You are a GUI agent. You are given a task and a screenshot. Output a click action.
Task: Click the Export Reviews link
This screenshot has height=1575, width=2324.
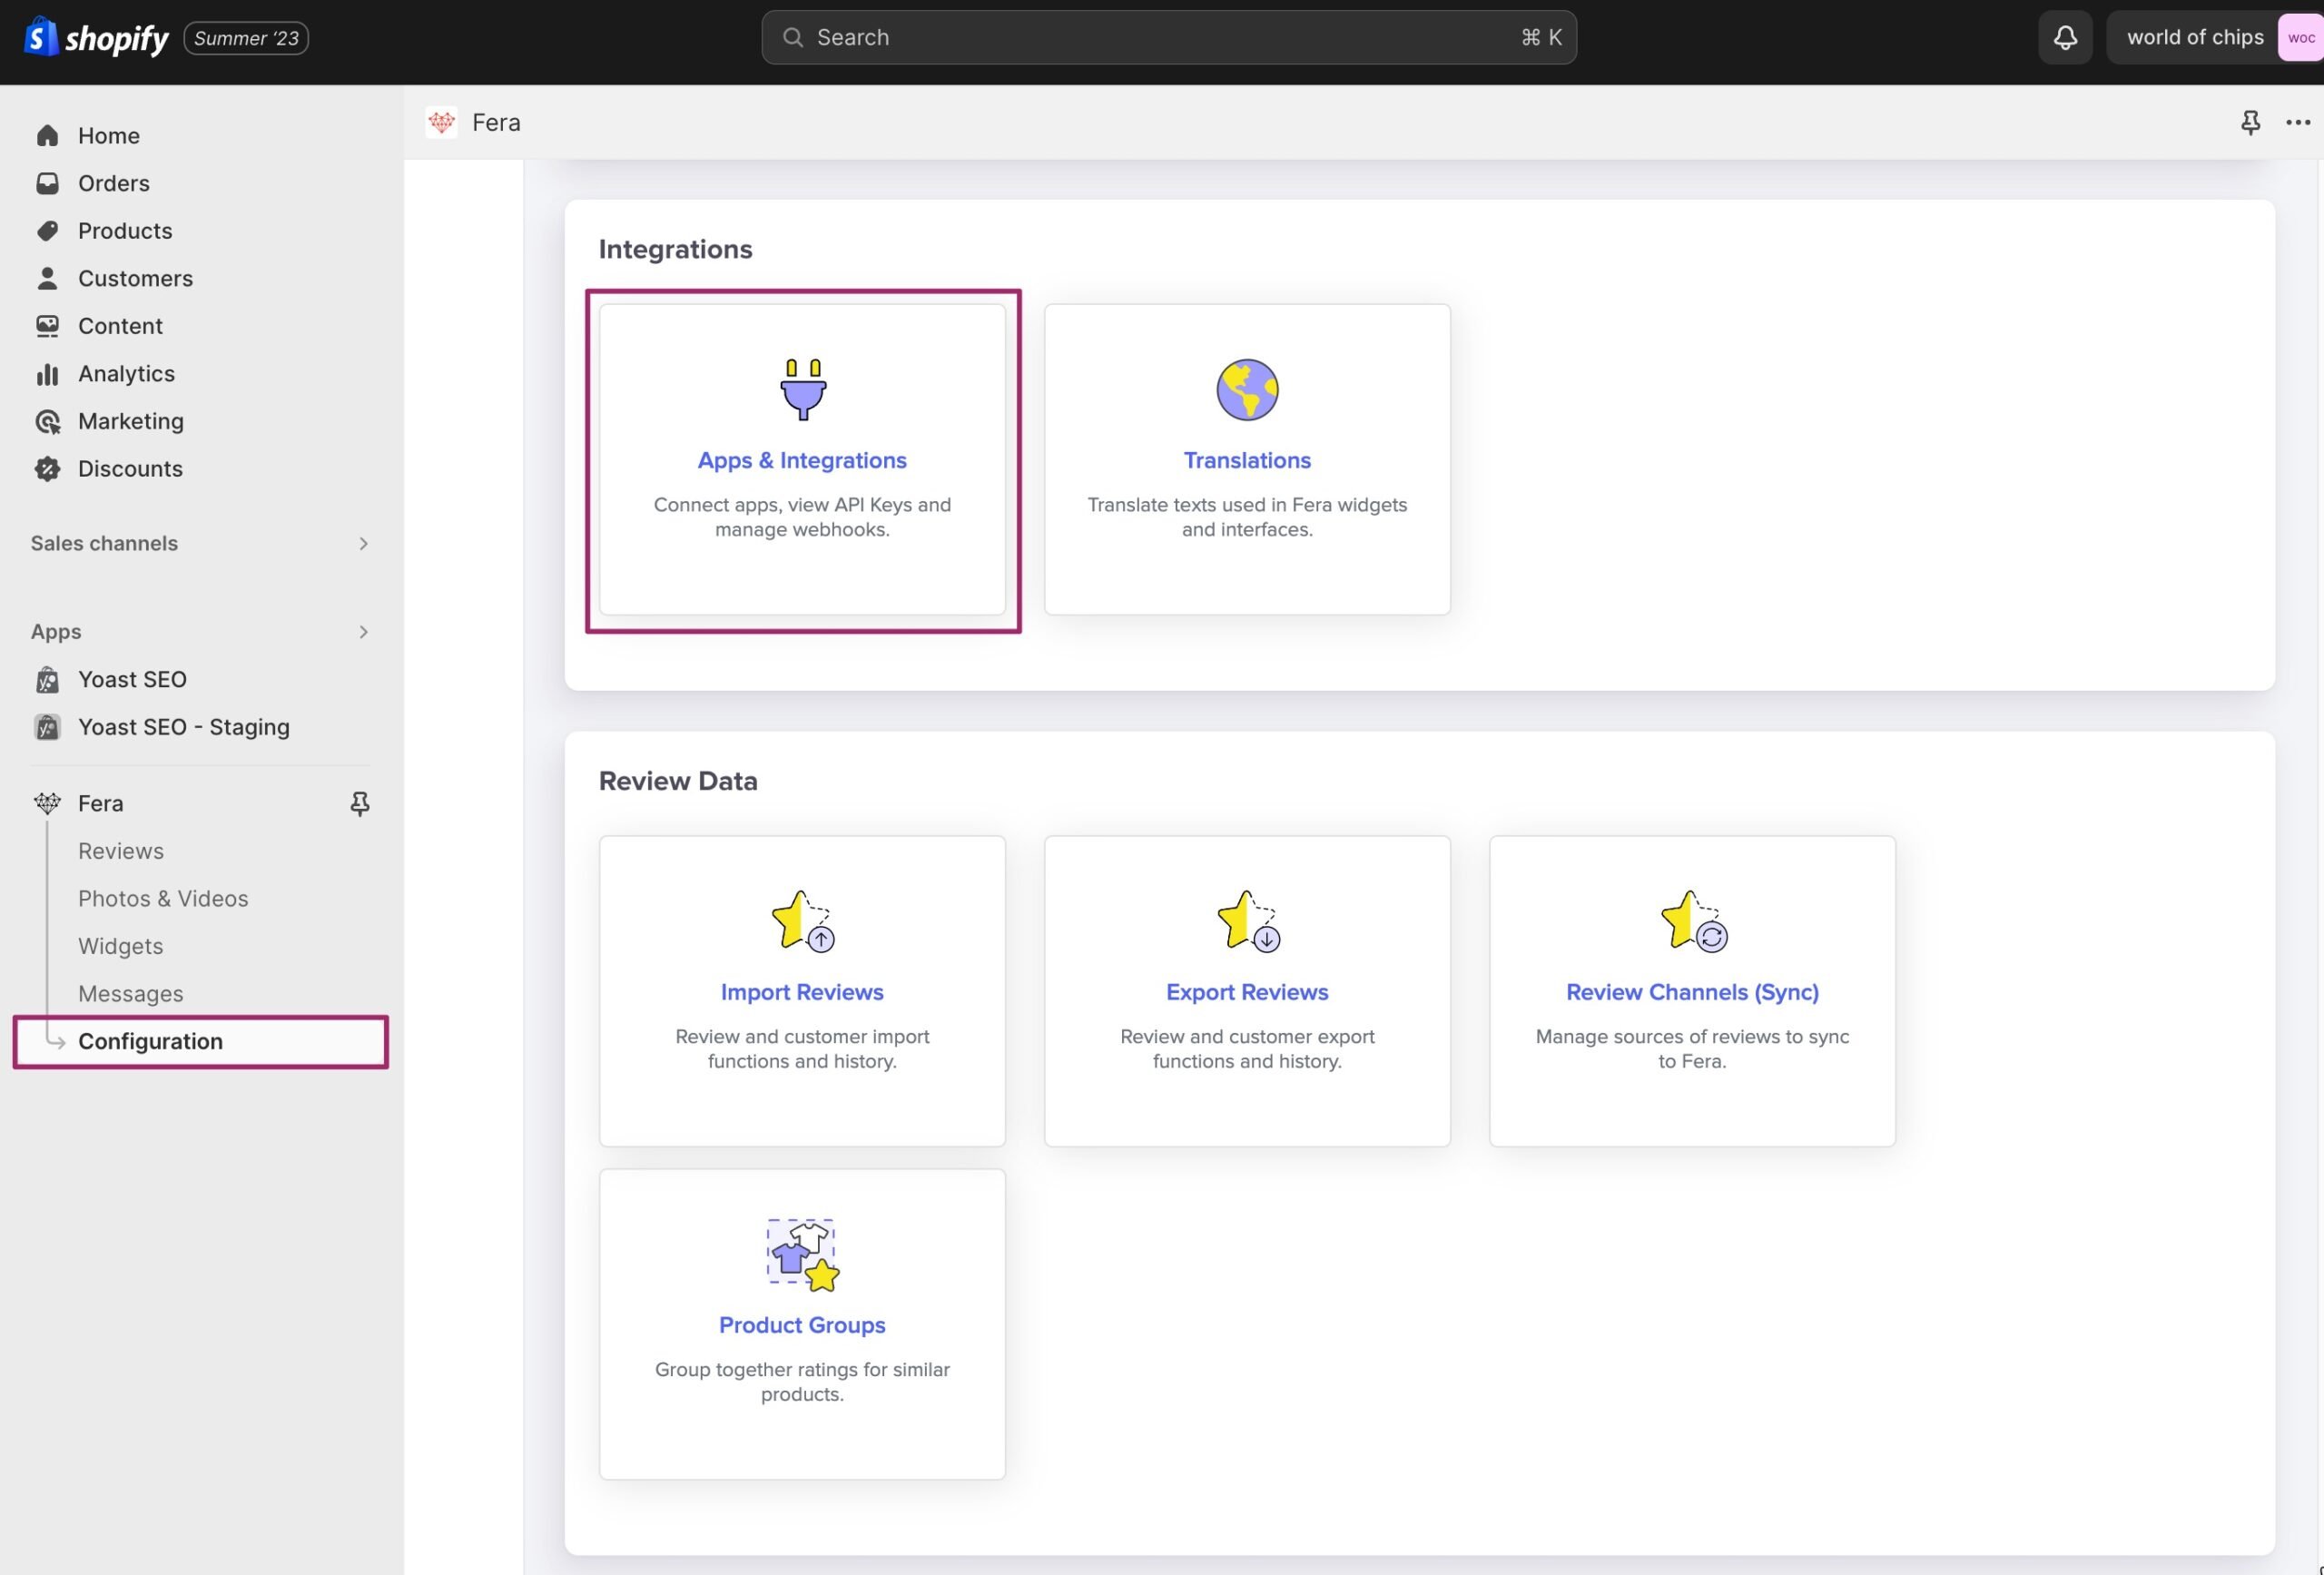1246,991
